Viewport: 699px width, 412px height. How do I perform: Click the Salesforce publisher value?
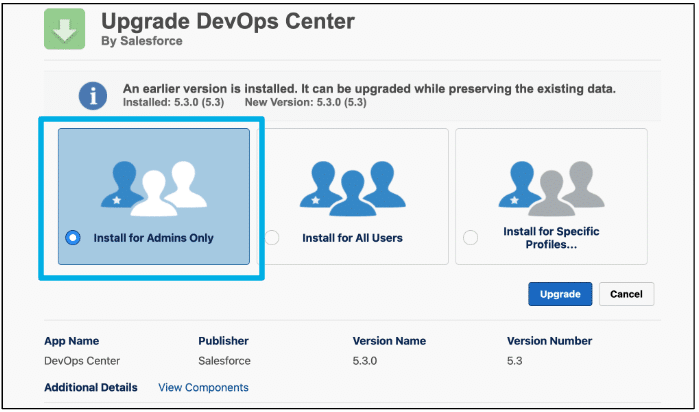pos(224,361)
